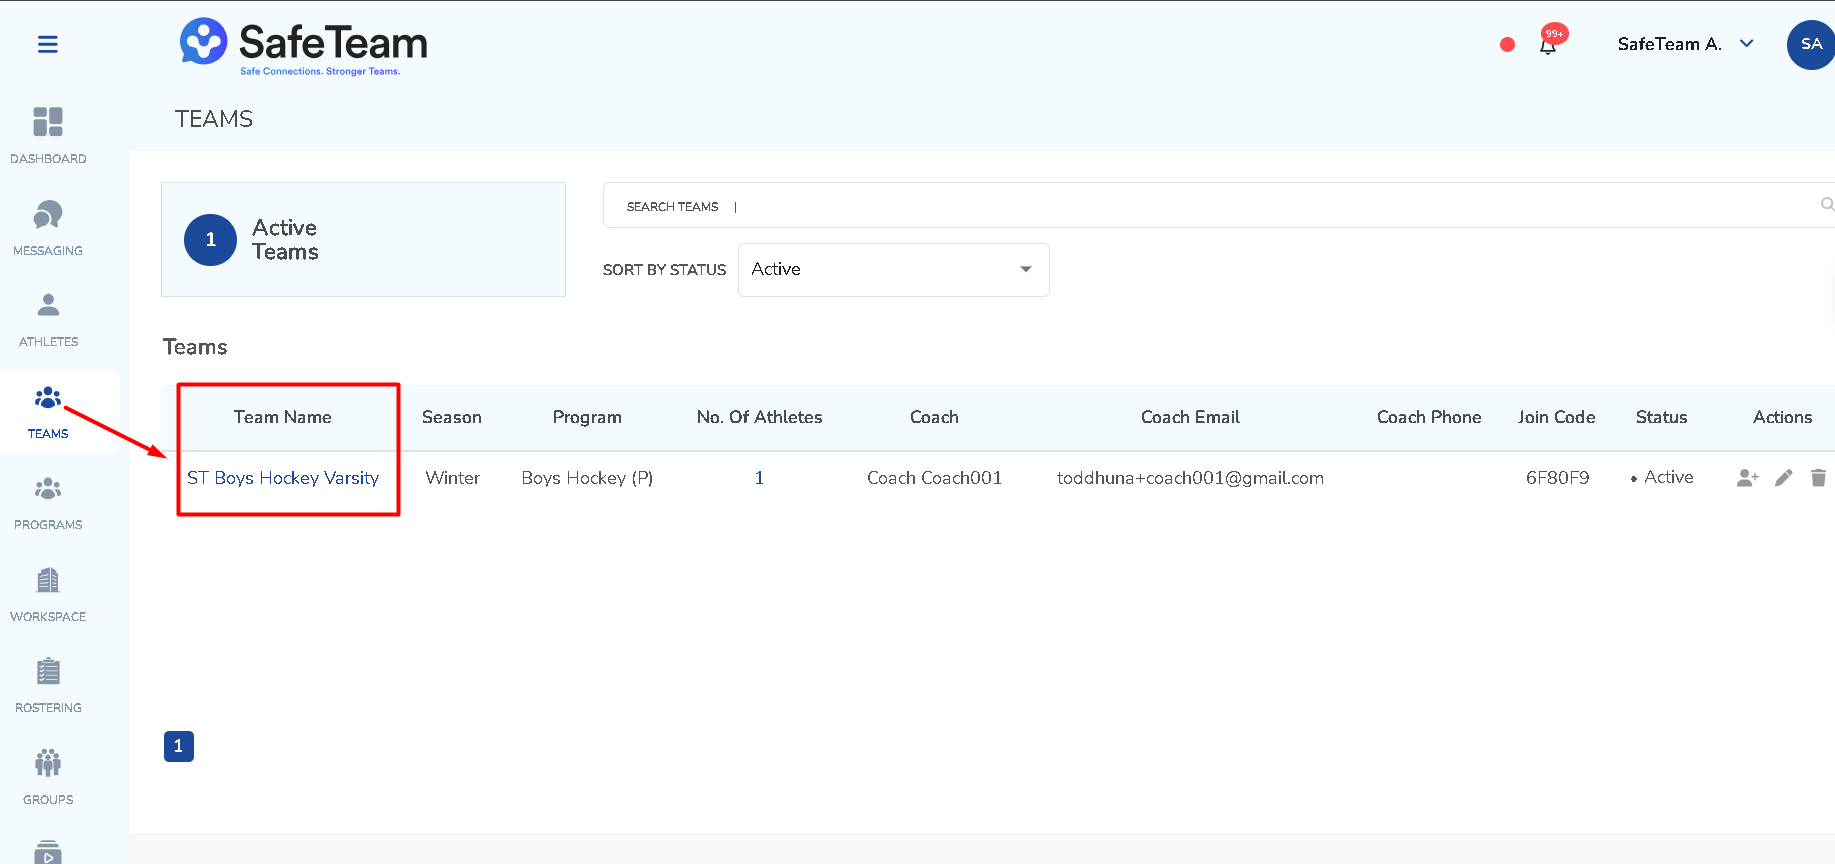Open the notifications bell

pyautogui.click(x=1548, y=45)
